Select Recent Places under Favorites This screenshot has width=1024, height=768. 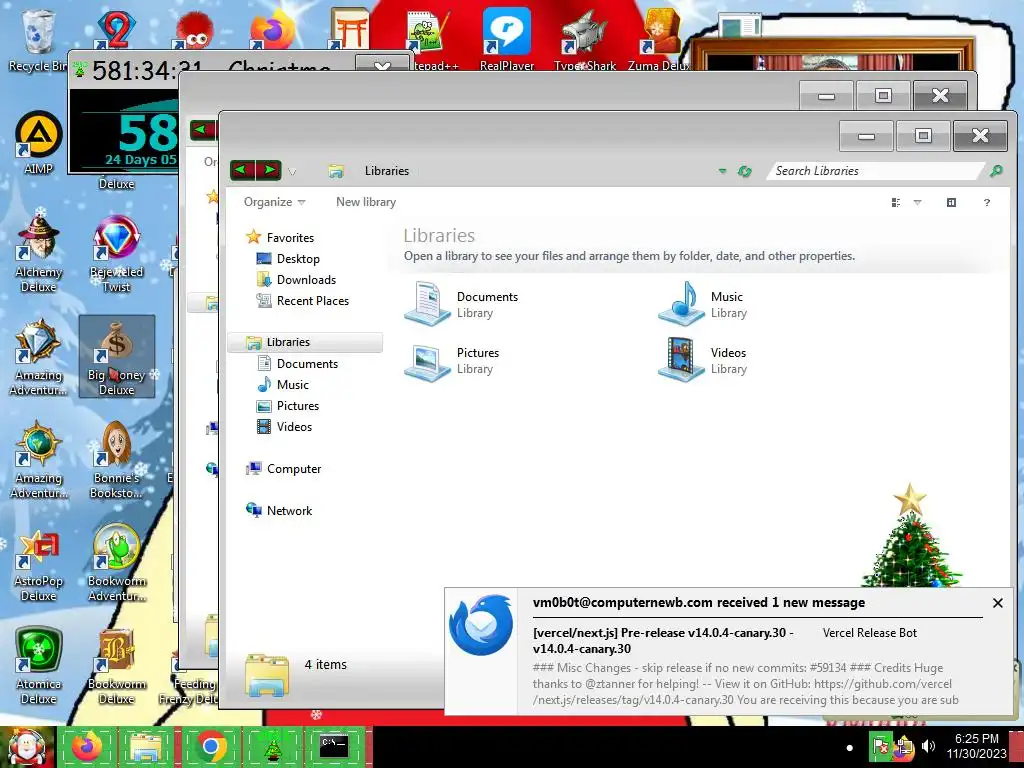pyautogui.click(x=312, y=300)
